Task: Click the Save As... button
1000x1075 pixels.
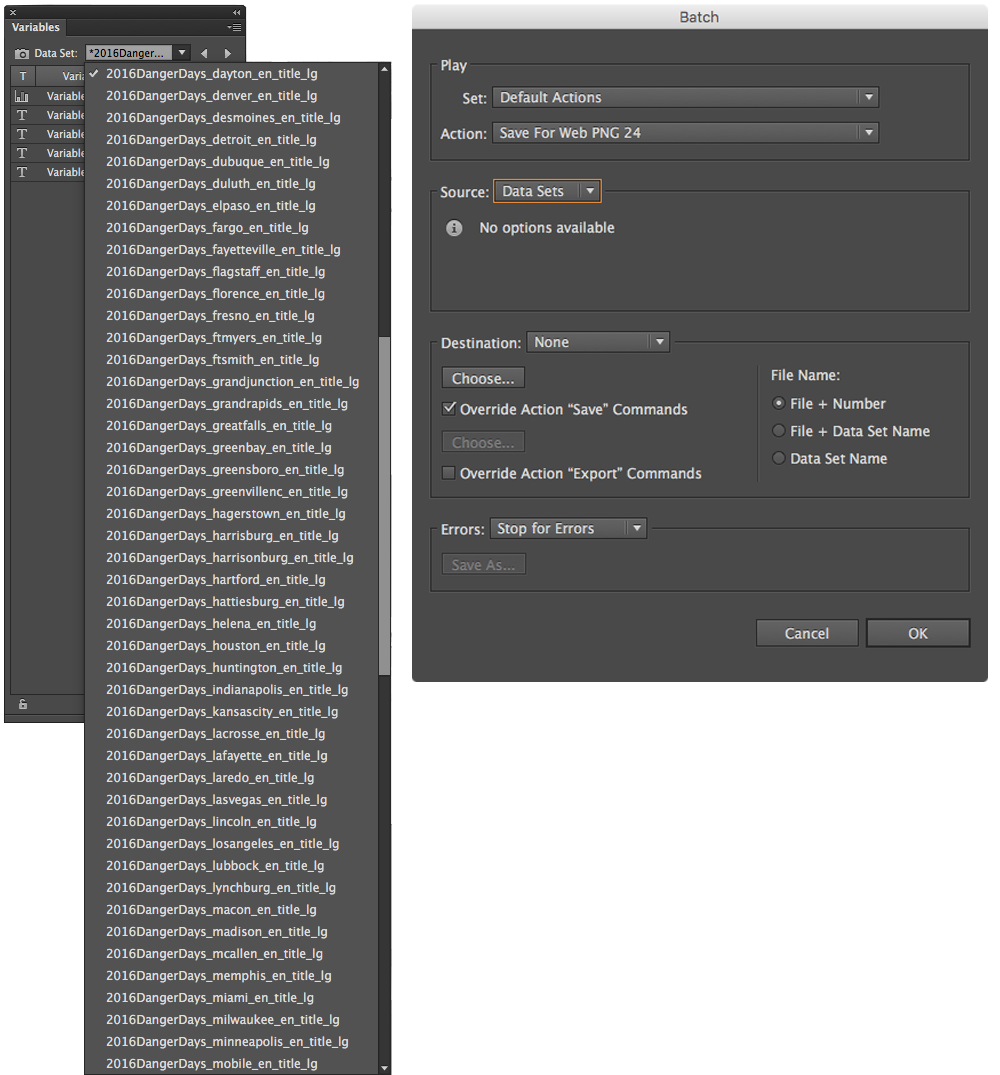Action: pyautogui.click(x=483, y=565)
